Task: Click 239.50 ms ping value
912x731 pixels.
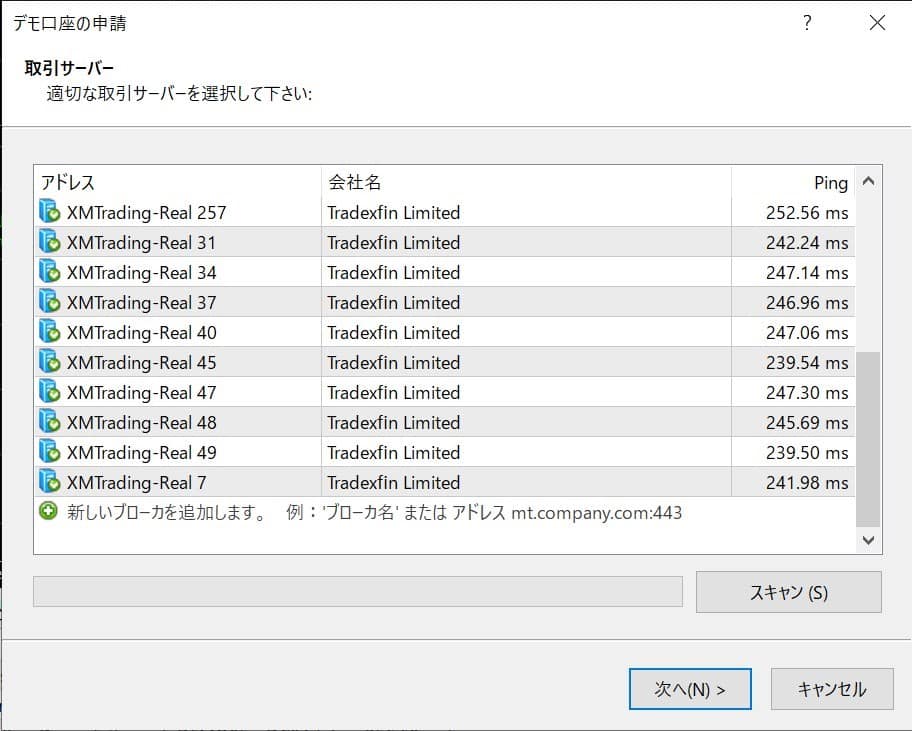Action: 807,453
